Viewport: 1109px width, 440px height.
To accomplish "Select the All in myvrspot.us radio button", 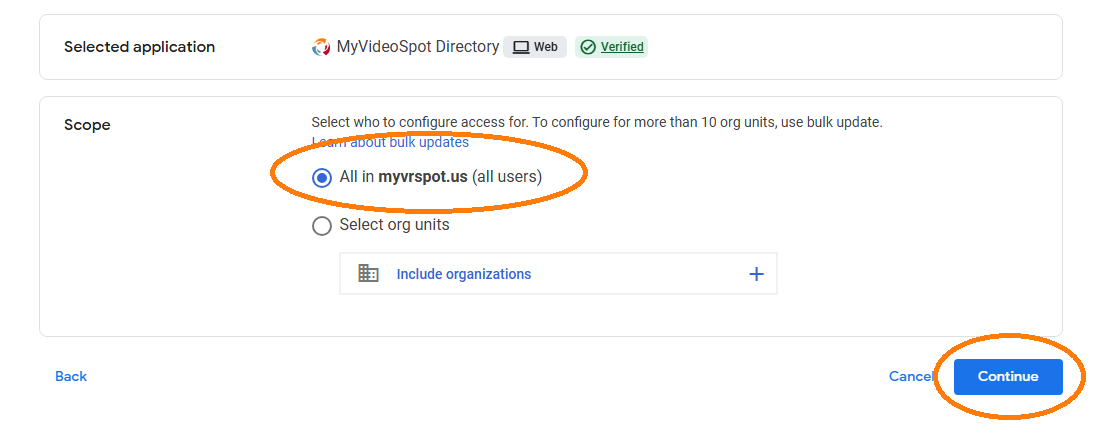I will [322, 178].
